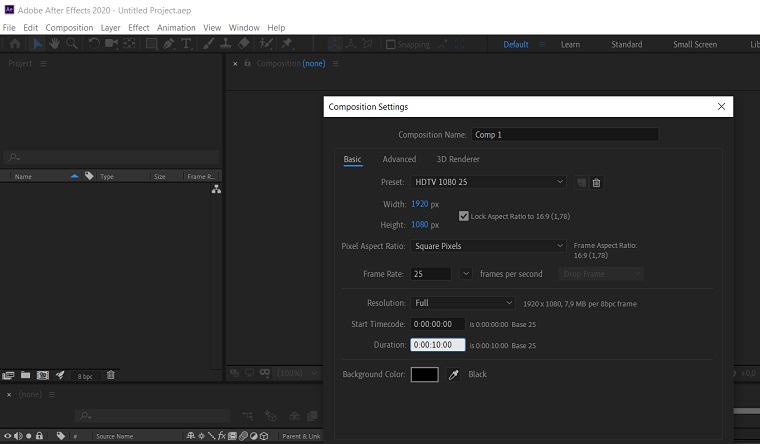Open the Preset dropdown HDTV 1080 25
The width and height of the screenshot is (760, 444).
489,182
